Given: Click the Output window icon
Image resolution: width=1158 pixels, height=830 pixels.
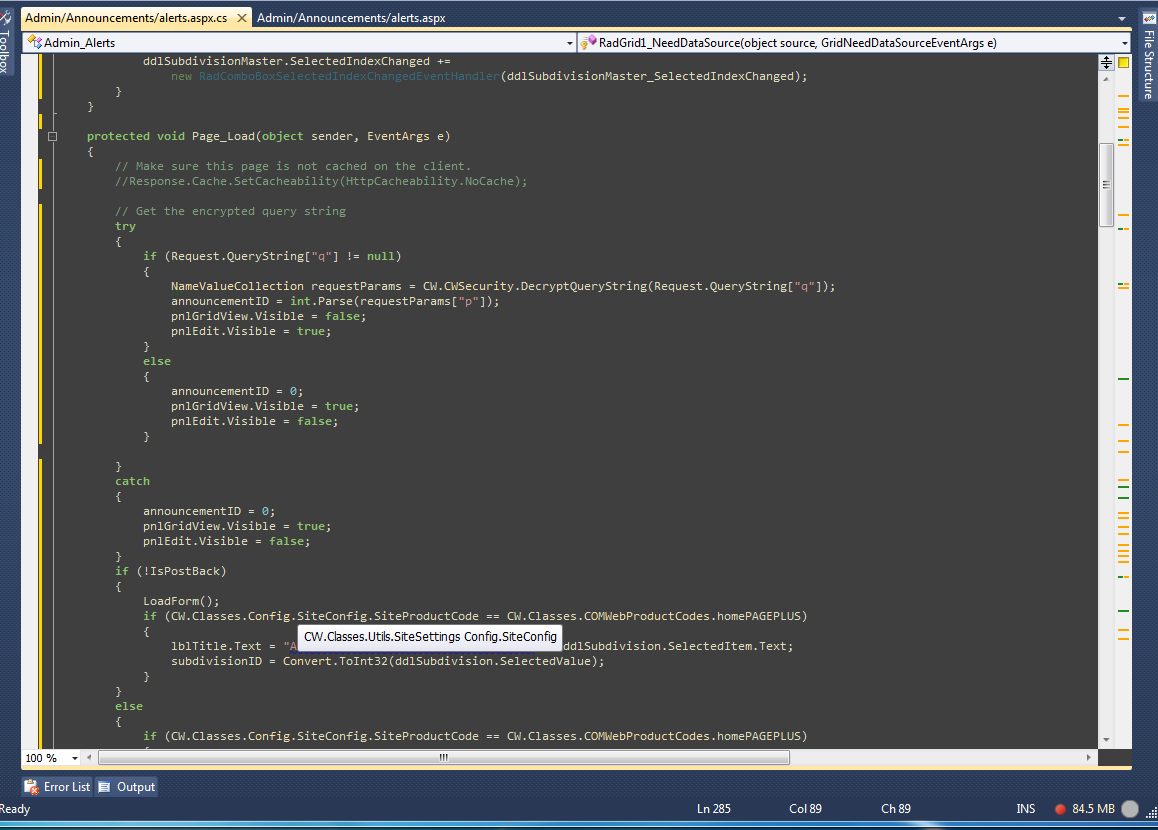Looking at the screenshot, I should point(105,787).
